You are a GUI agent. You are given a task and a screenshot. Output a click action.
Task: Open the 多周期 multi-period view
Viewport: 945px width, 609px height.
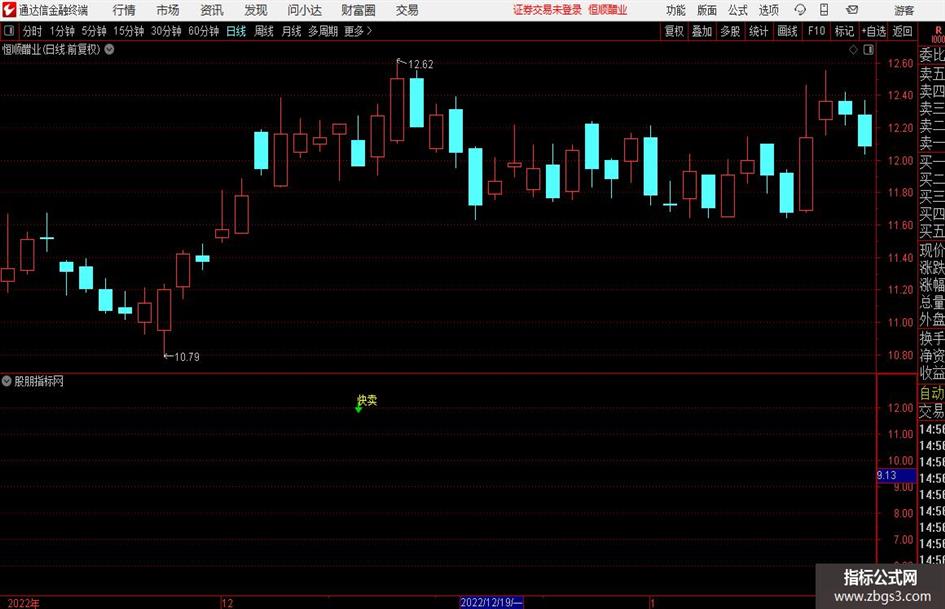click(323, 31)
